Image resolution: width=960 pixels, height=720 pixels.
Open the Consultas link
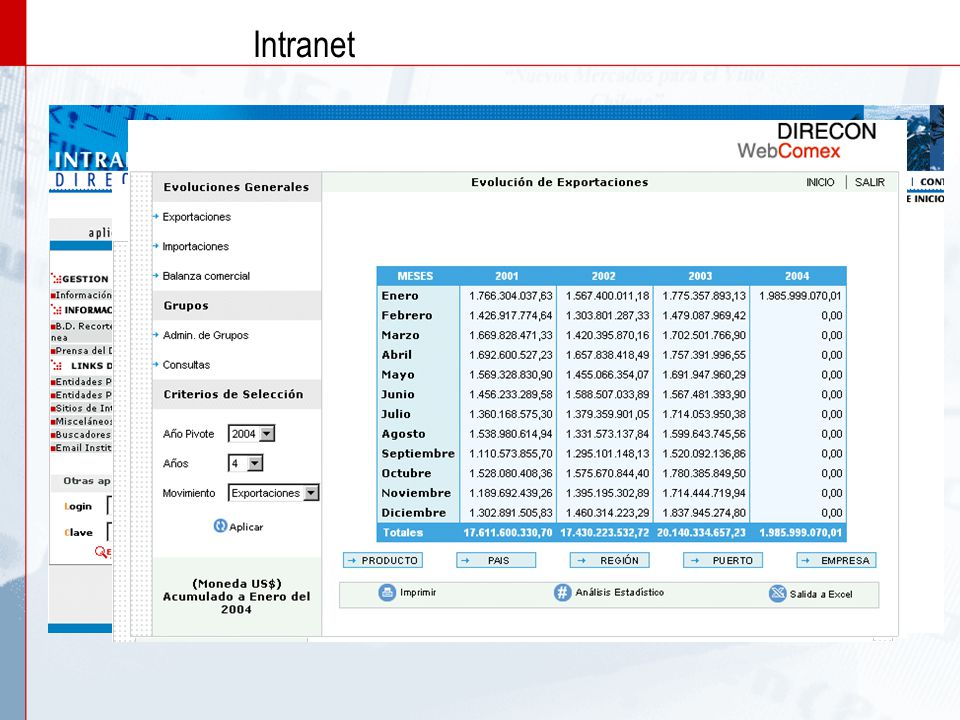point(186,365)
